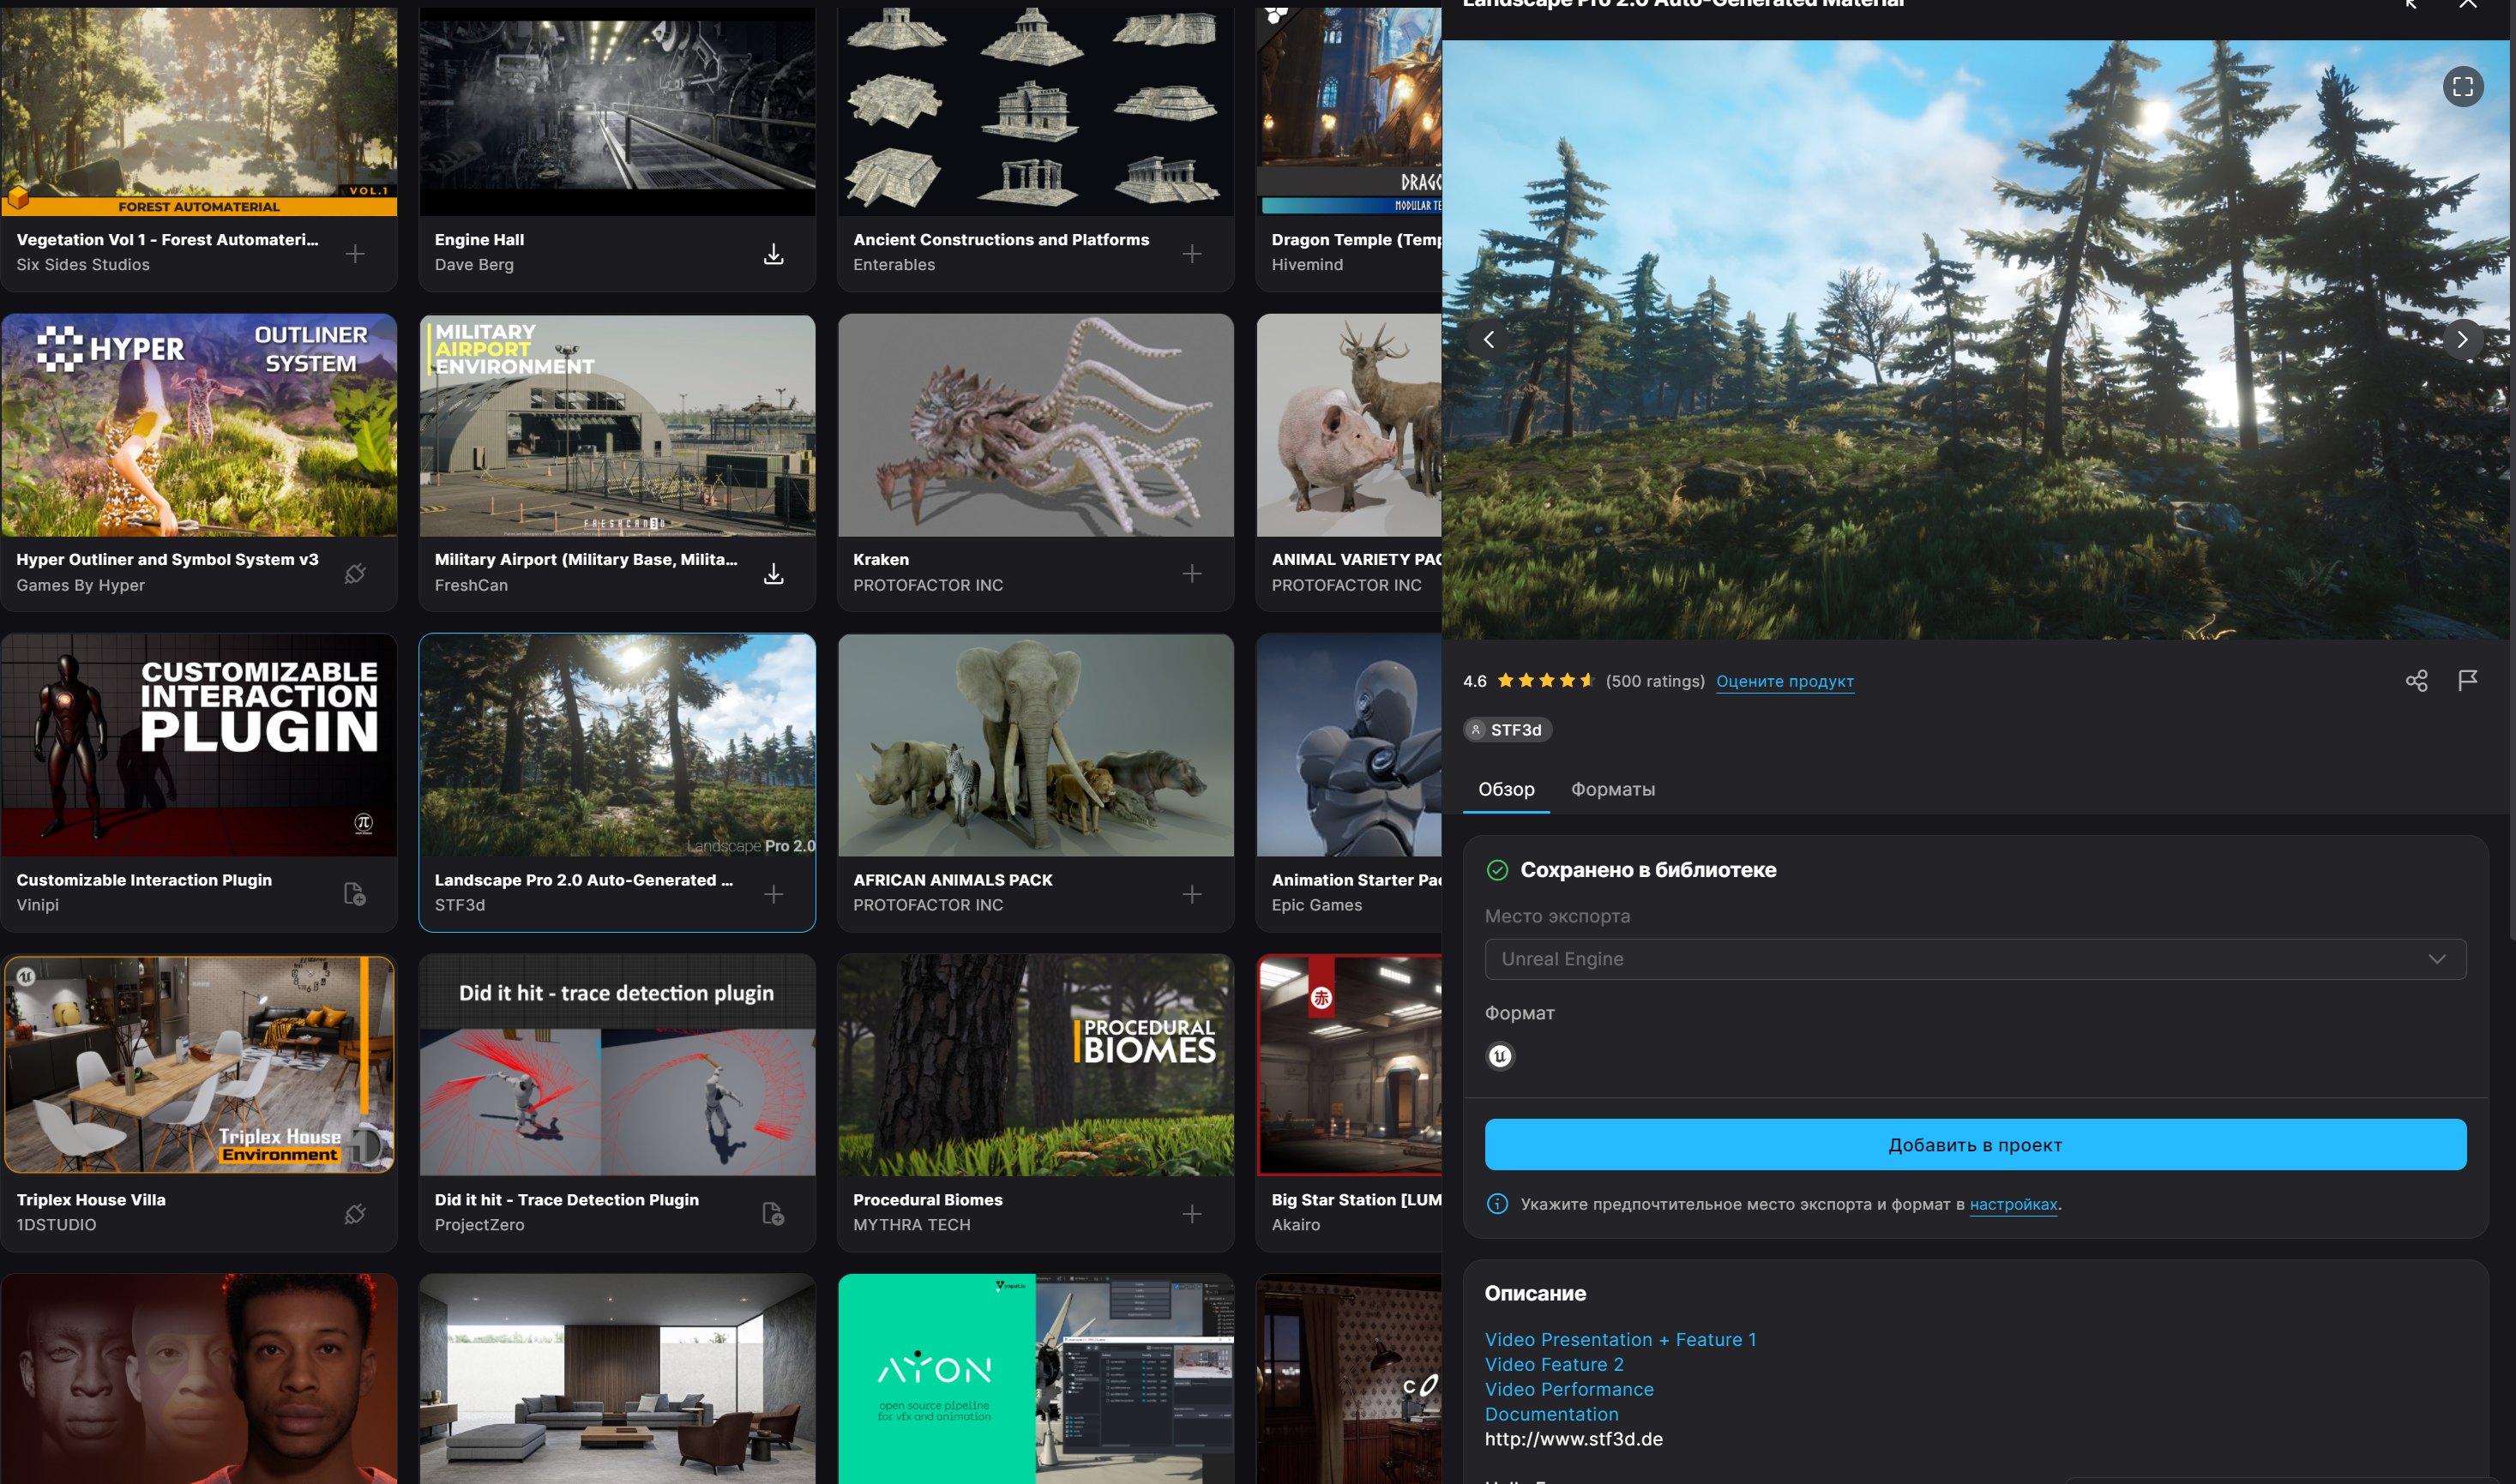Download Military Airport asset icon
The width and height of the screenshot is (2516, 1484).
(x=773, y=574)
